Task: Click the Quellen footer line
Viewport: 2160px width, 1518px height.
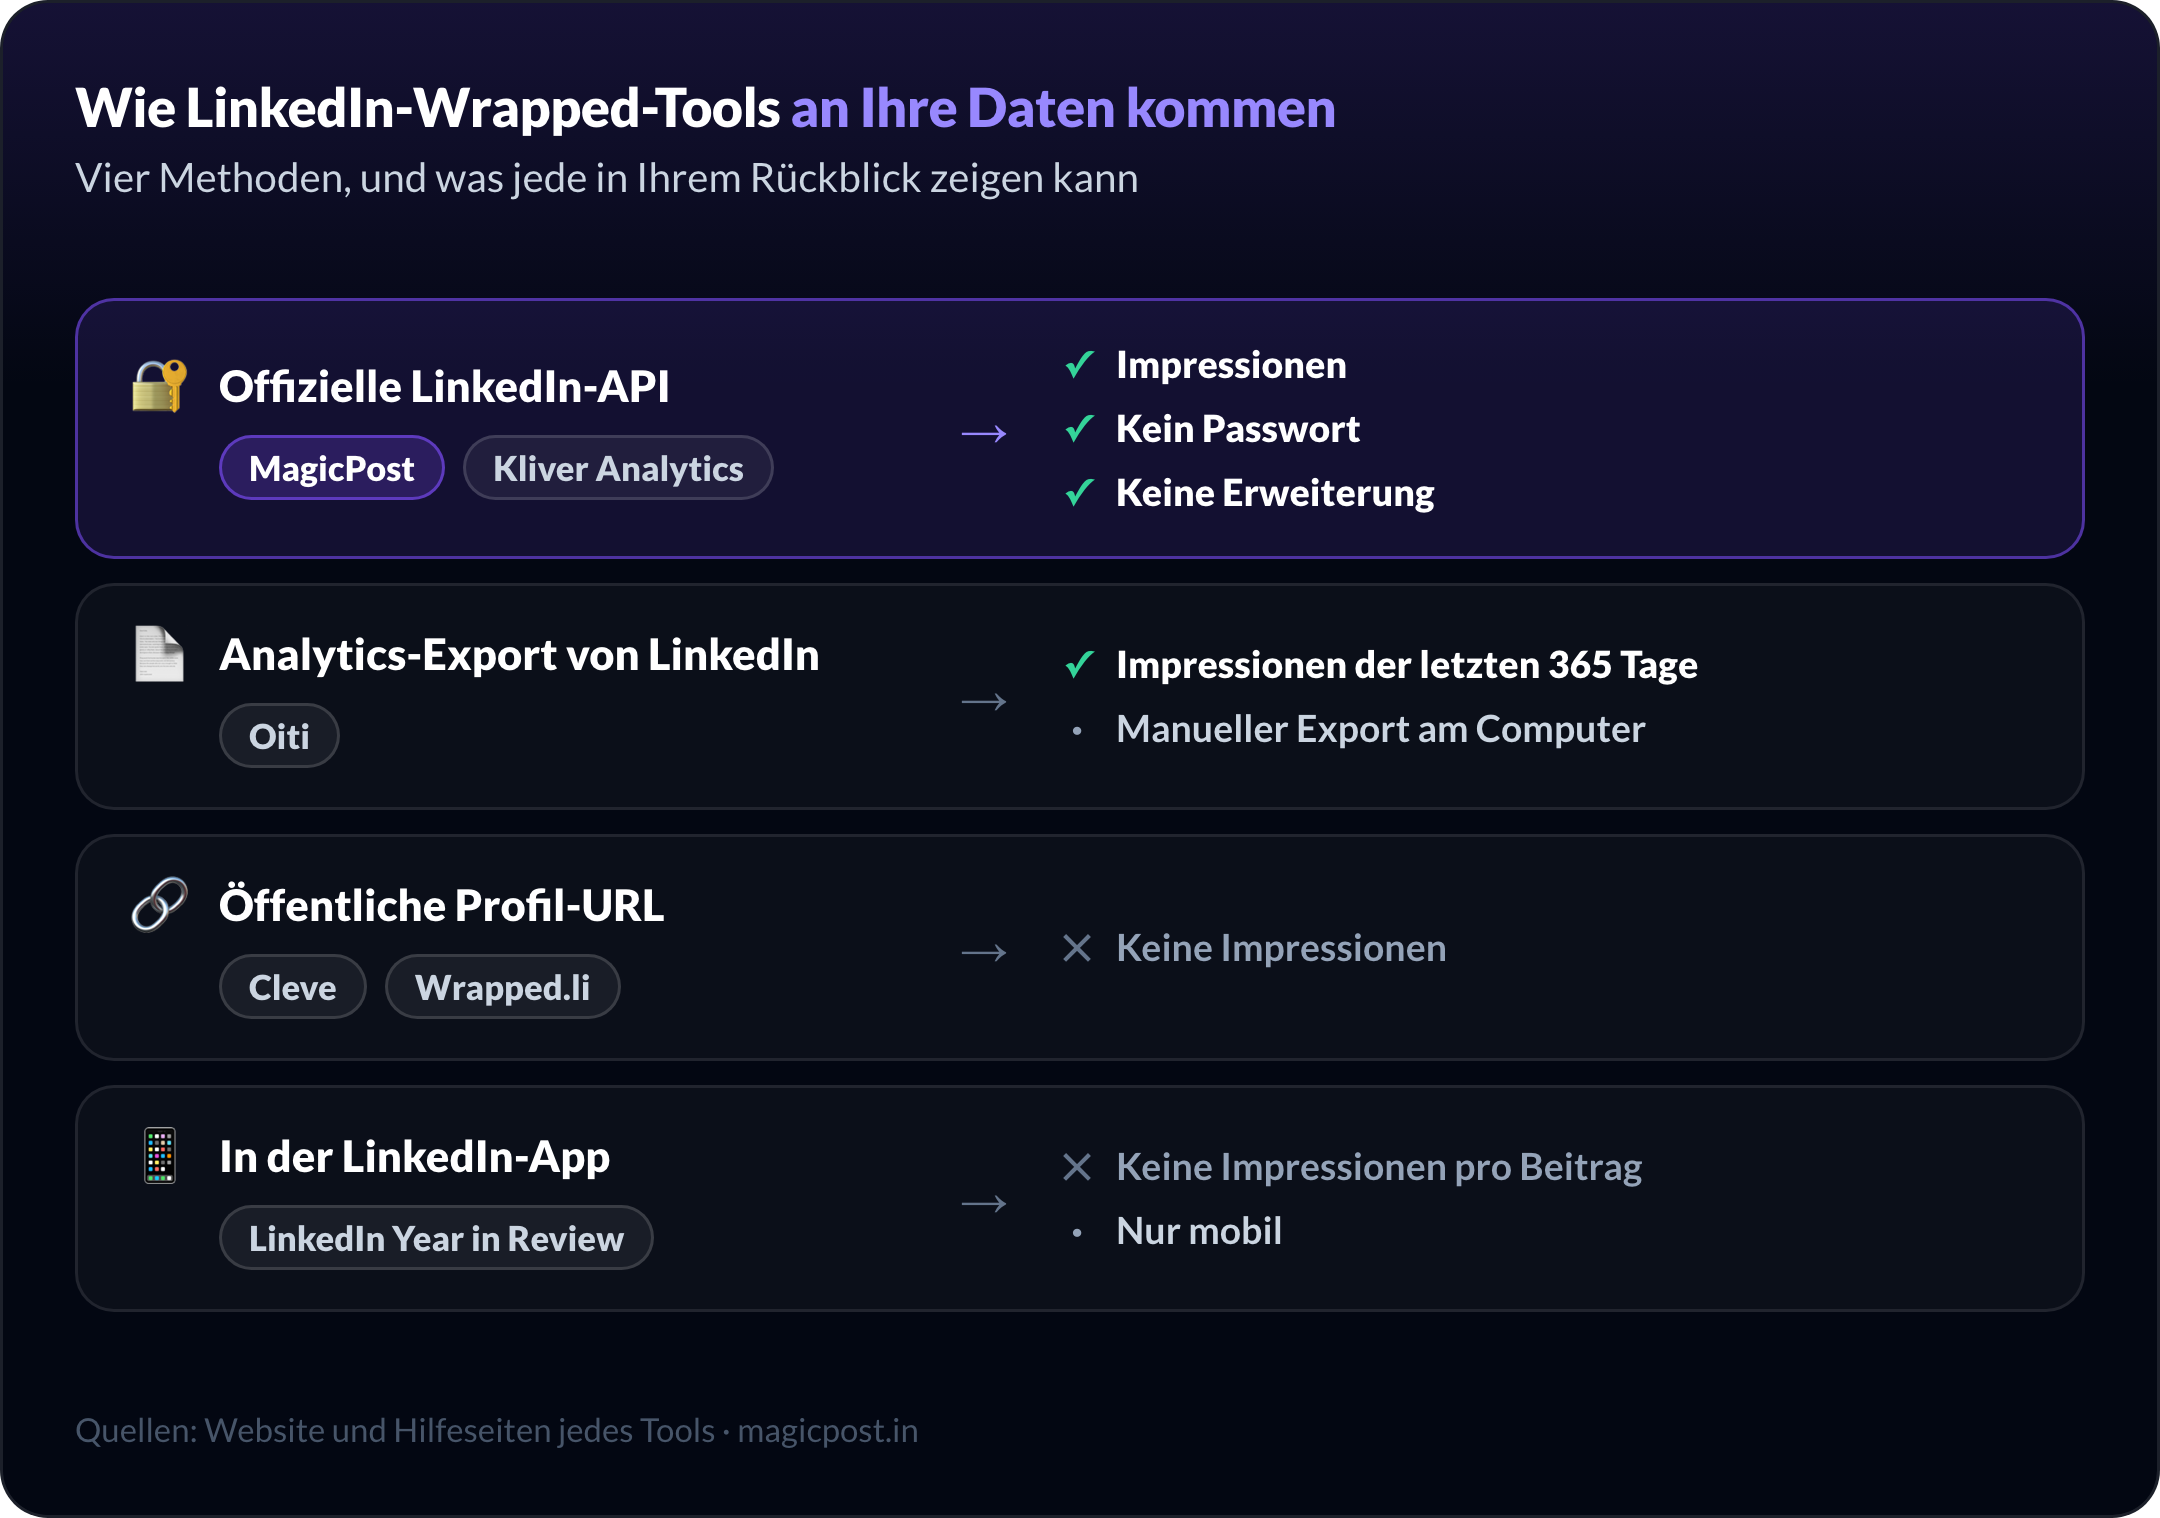Action: click(x=497, y=1431)
